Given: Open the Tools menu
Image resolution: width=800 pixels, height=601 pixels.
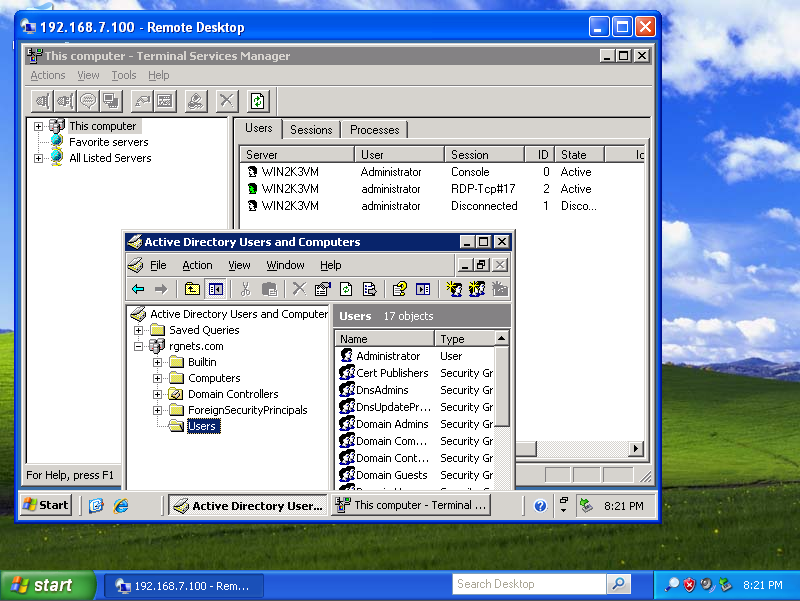Looking at the screenshot, I should click(124, 76).
